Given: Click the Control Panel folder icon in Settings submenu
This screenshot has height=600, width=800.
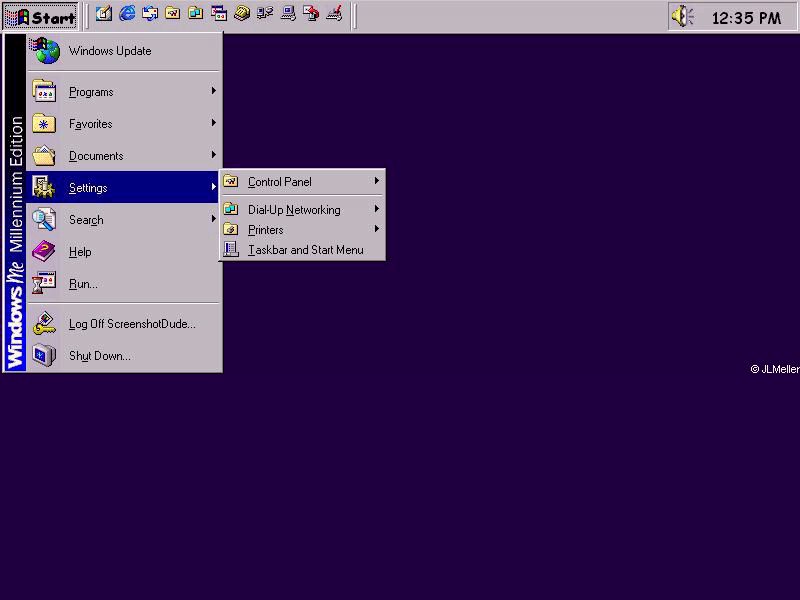Looking at the screenshot, I should pos(231,181).
